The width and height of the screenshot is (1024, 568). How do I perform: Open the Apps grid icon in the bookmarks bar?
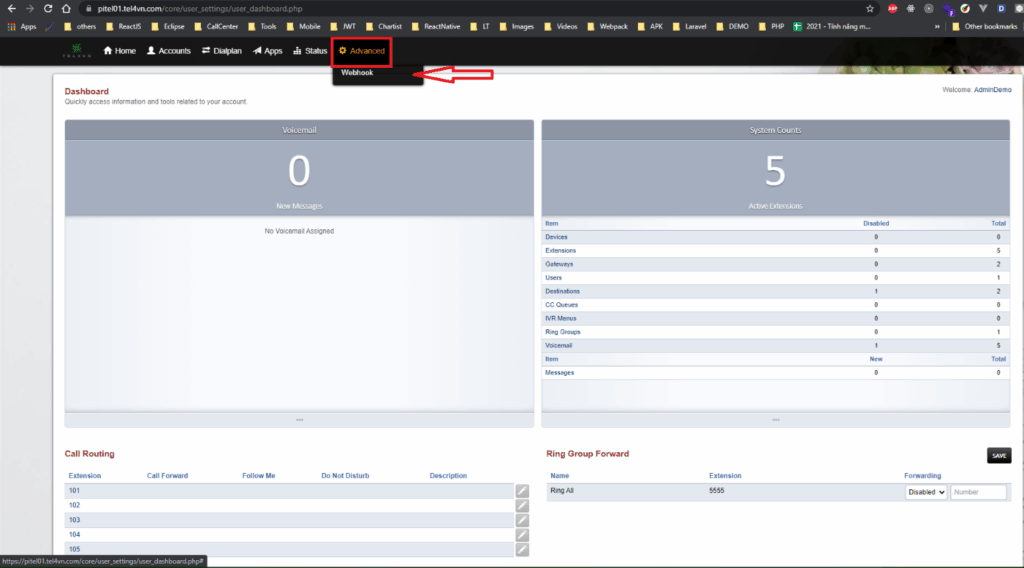tap(11, 27)
